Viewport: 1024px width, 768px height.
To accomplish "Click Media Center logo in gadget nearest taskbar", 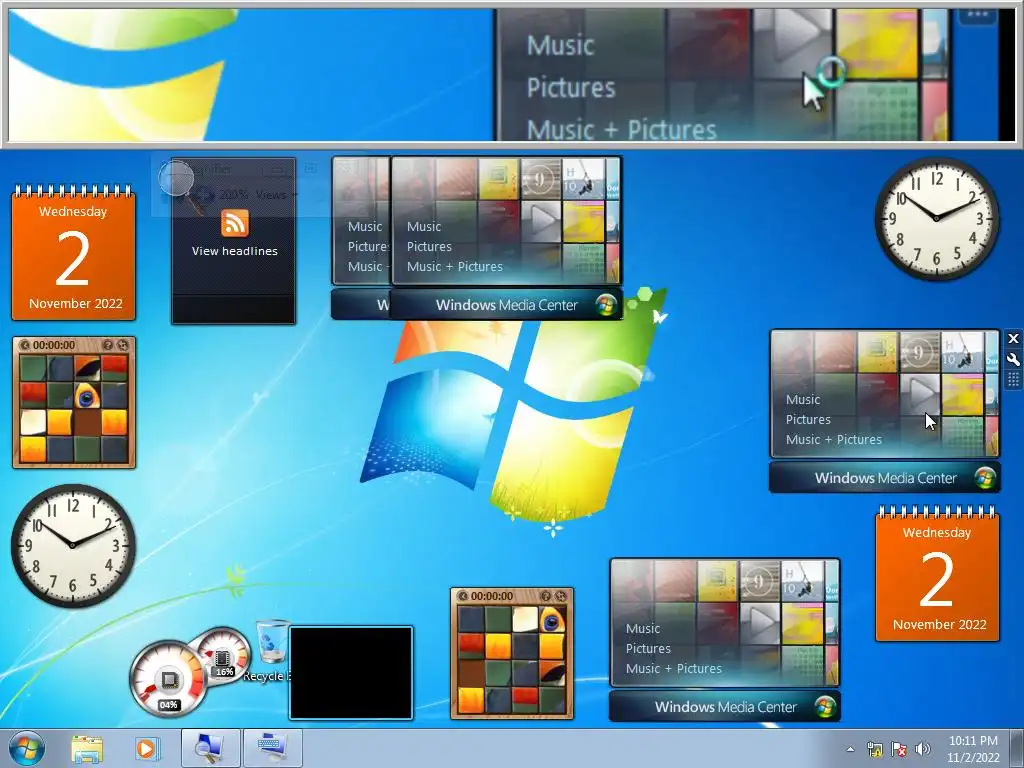I will [825, 707].
